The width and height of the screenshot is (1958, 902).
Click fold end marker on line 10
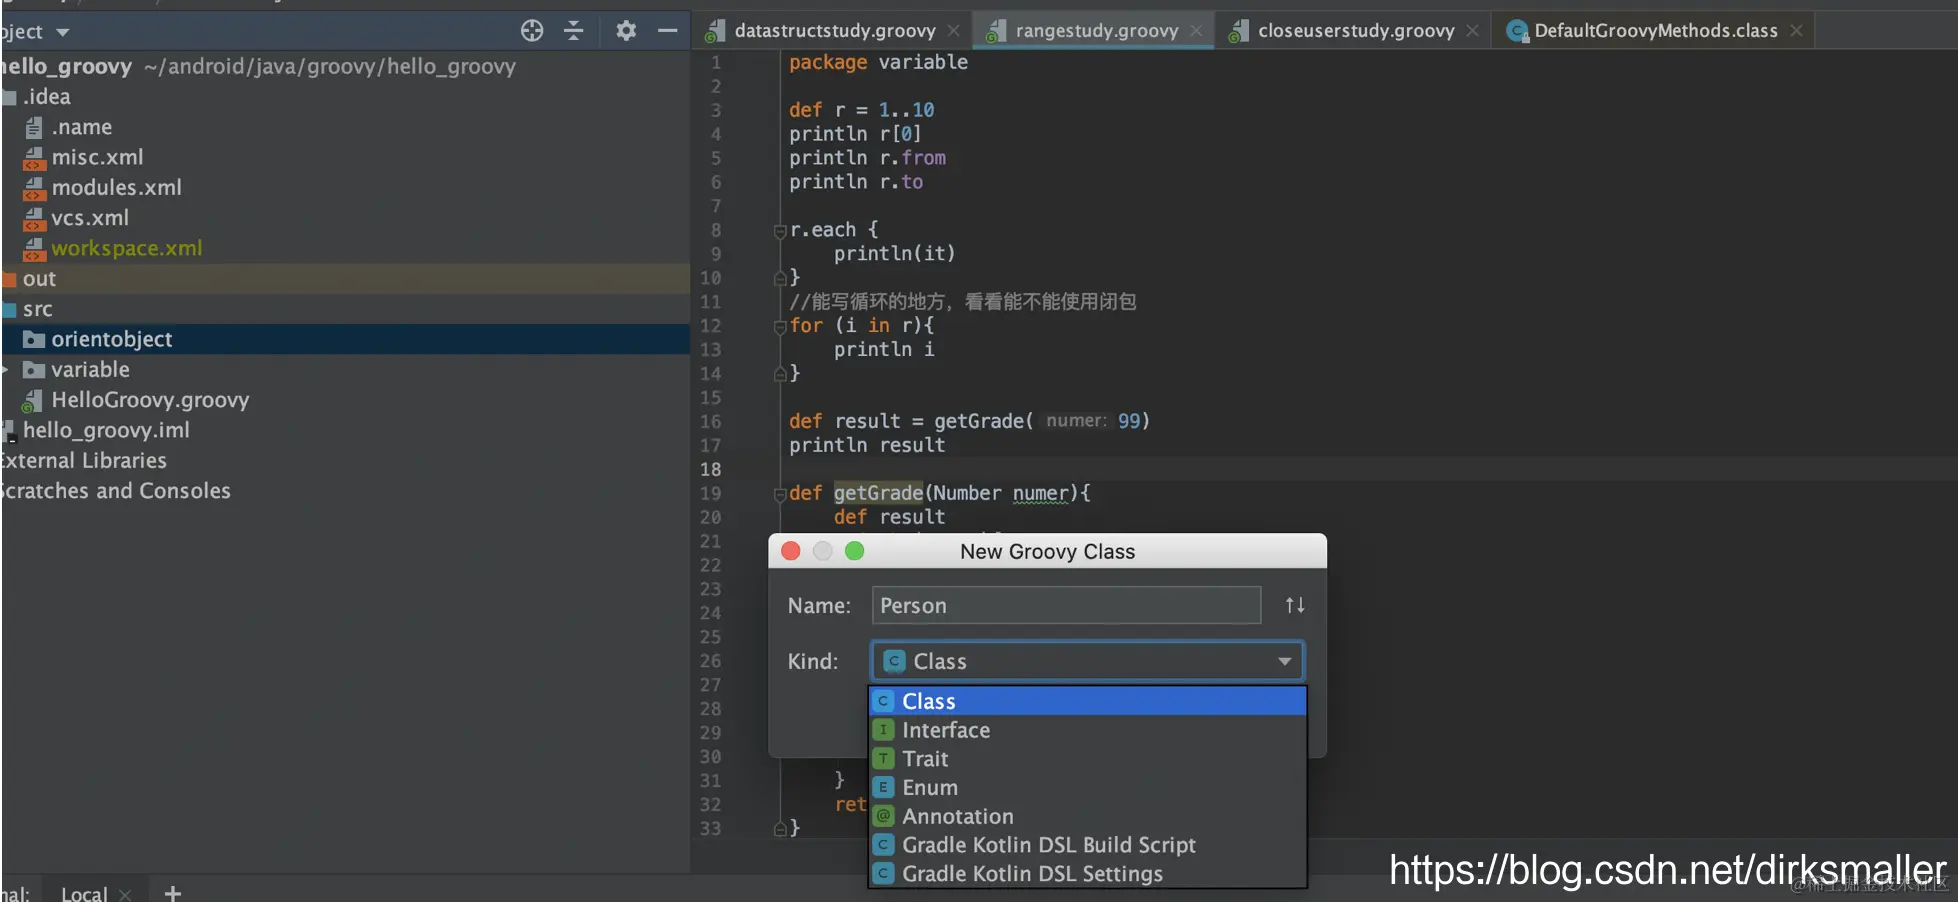coord(780,278)
